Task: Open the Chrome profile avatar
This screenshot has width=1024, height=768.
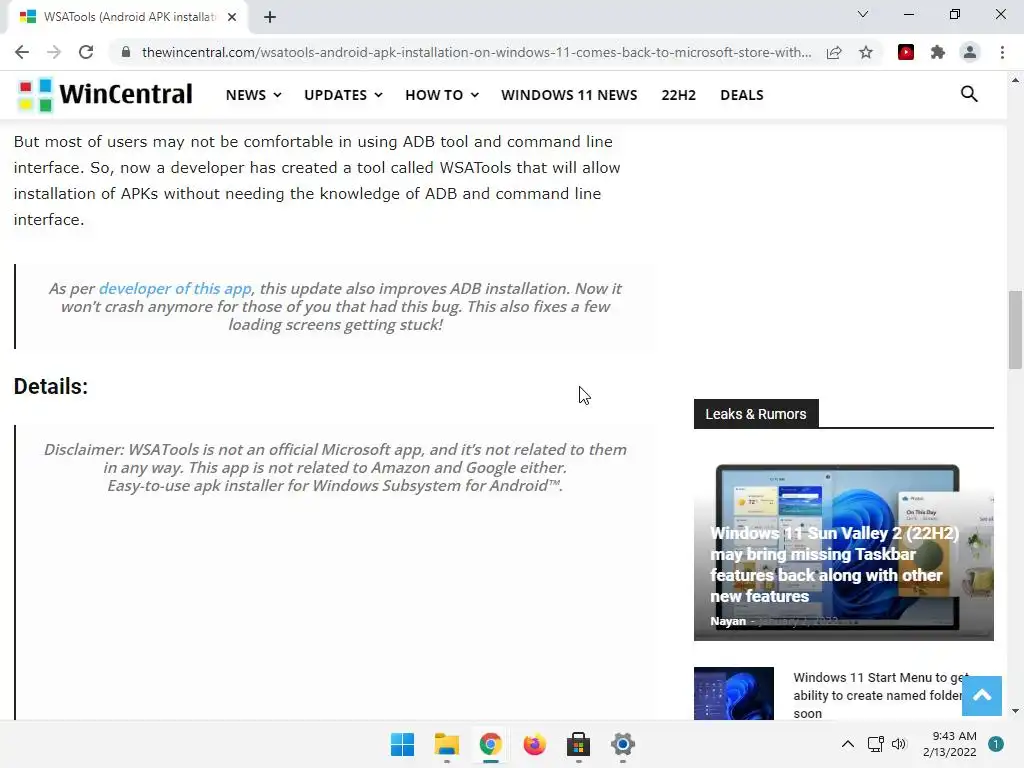Action: pyautogui.click(x=970, y=52)
